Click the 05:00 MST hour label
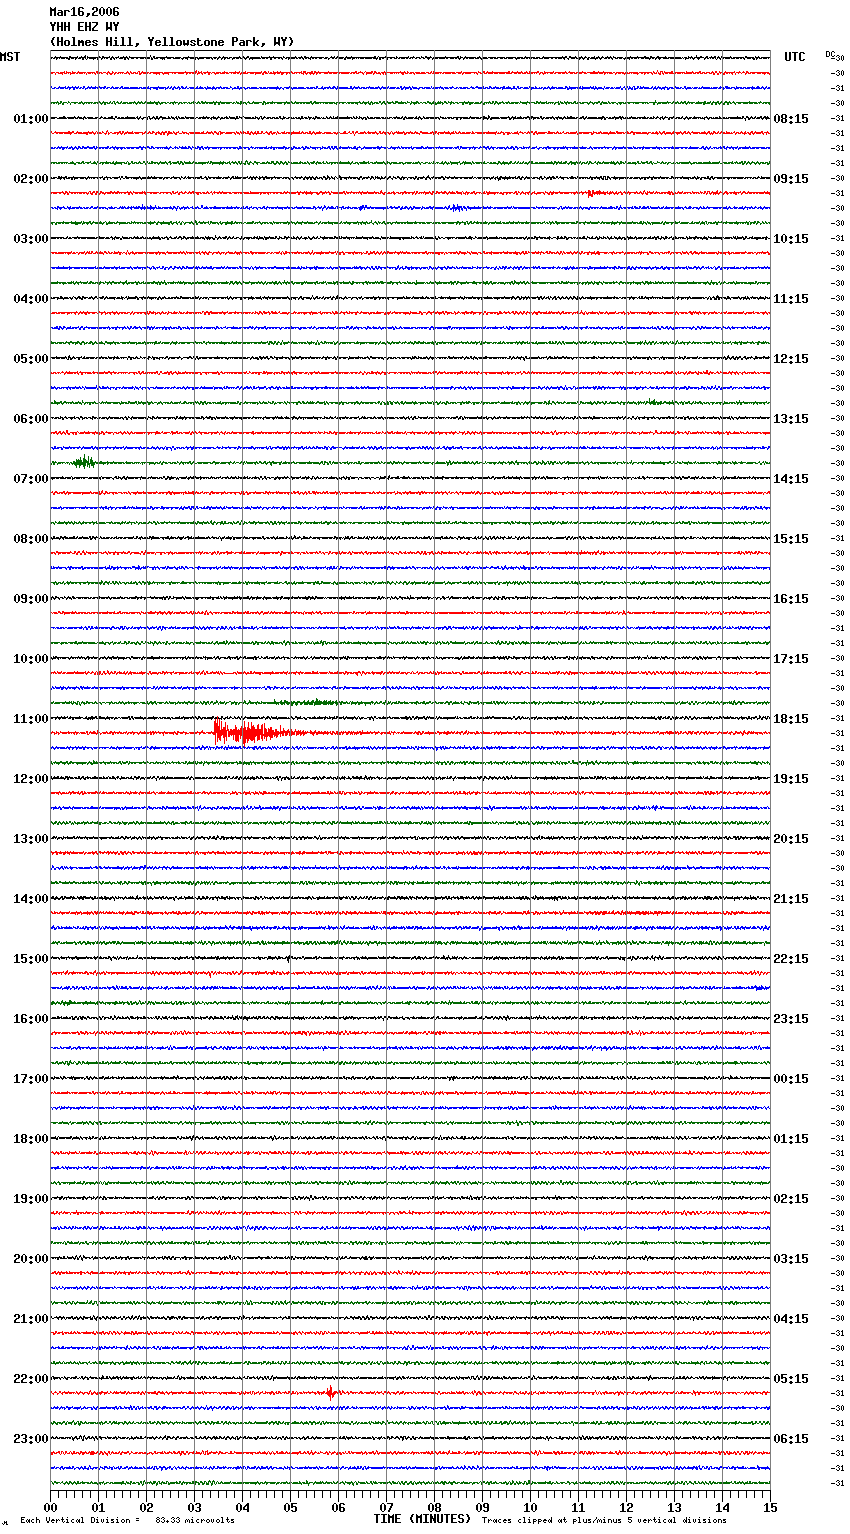This screenshot has width=850, height=1534. (31, 359)
